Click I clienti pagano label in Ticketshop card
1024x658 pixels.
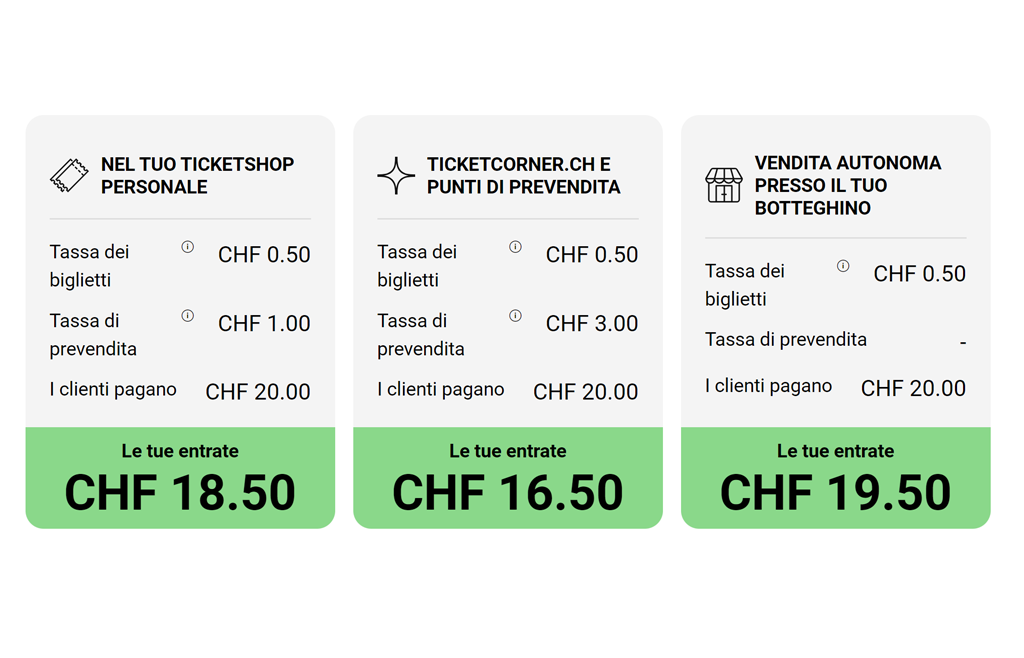pyautogui.click(x=113, y=390)
